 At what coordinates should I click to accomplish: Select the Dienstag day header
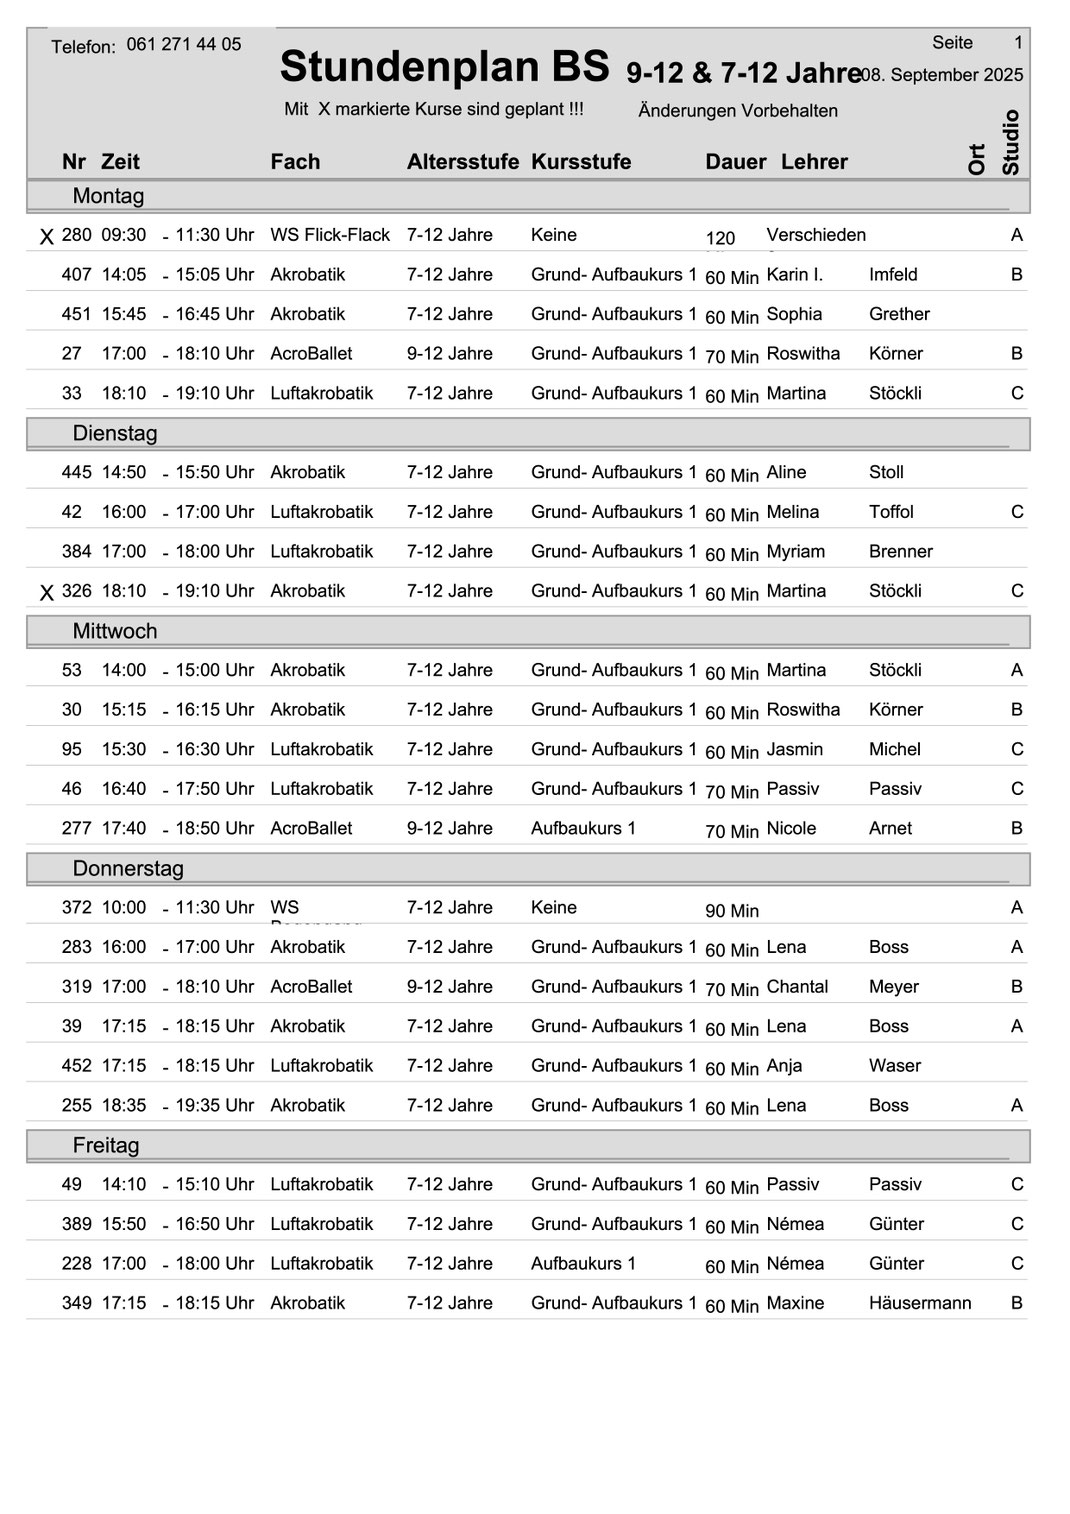click(x=115, y=433)
